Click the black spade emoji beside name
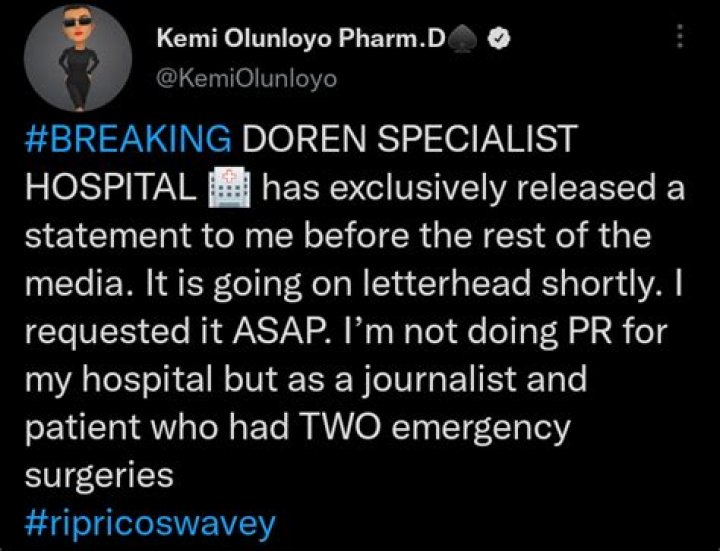Image resolution: width=720 pixels, height=551 pixels. [463, 40]
